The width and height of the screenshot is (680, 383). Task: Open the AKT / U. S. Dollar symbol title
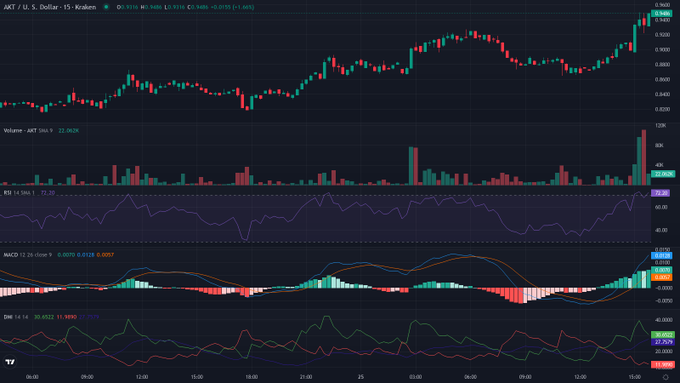pyautogui.click(x=50, y=7)
